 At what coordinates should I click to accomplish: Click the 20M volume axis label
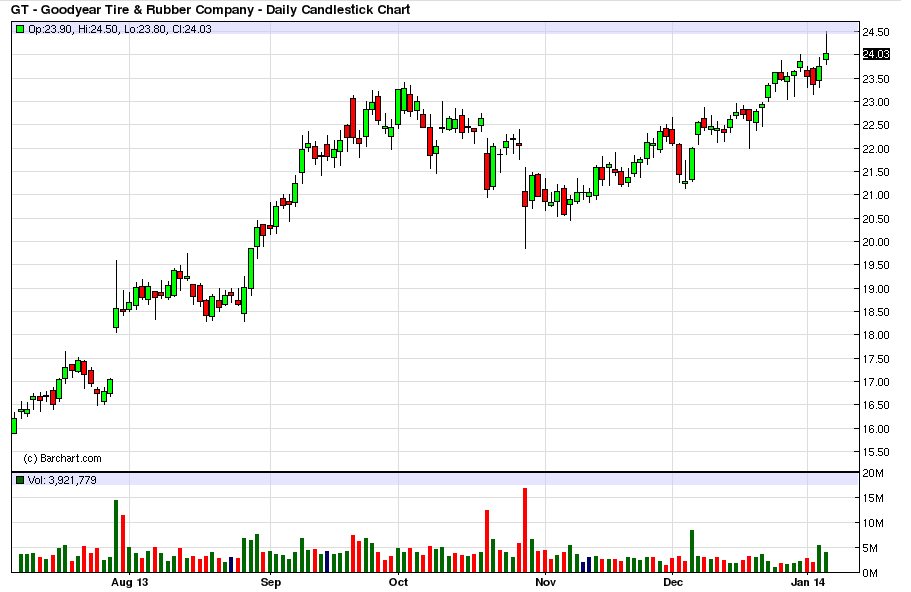(873, 473)
